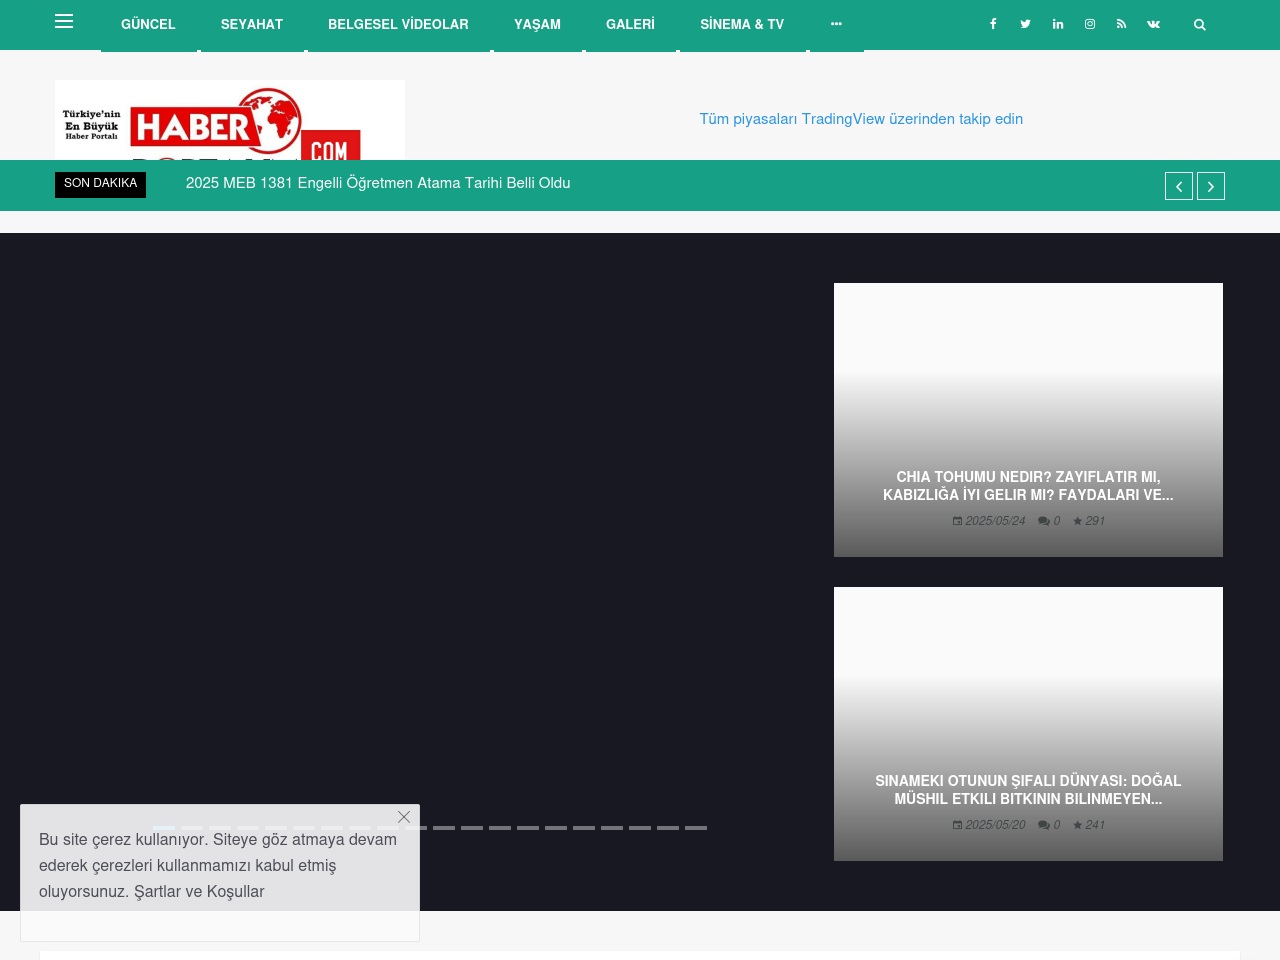Viewport: 1280px width, 960px height.
Task: Open the Chia Tohumu Nedir article
Action: [x=1028, y=486]
